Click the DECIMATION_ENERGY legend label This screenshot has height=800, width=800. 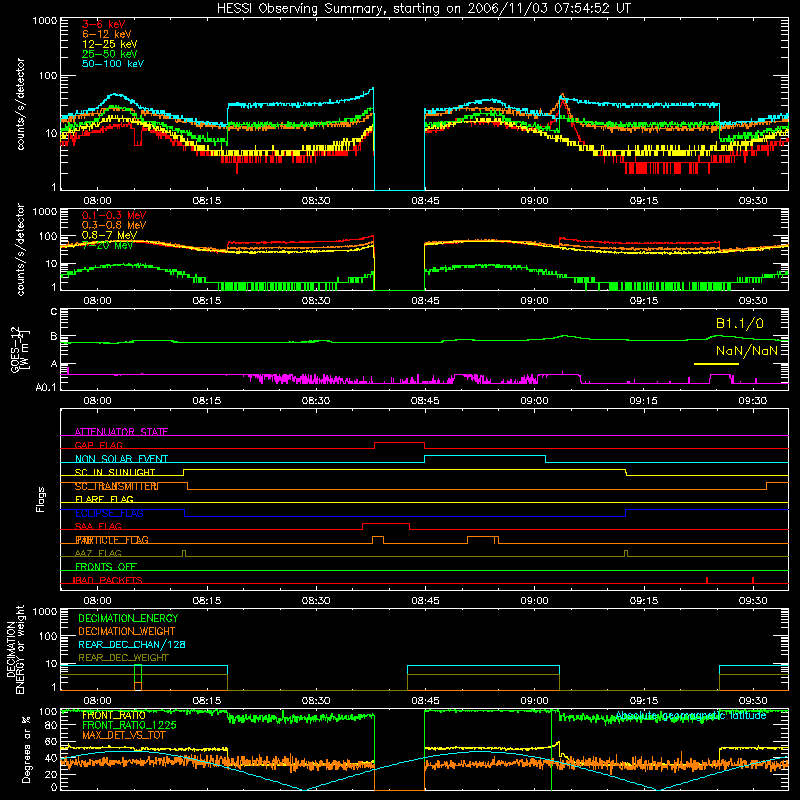click(x=128, y=618)
